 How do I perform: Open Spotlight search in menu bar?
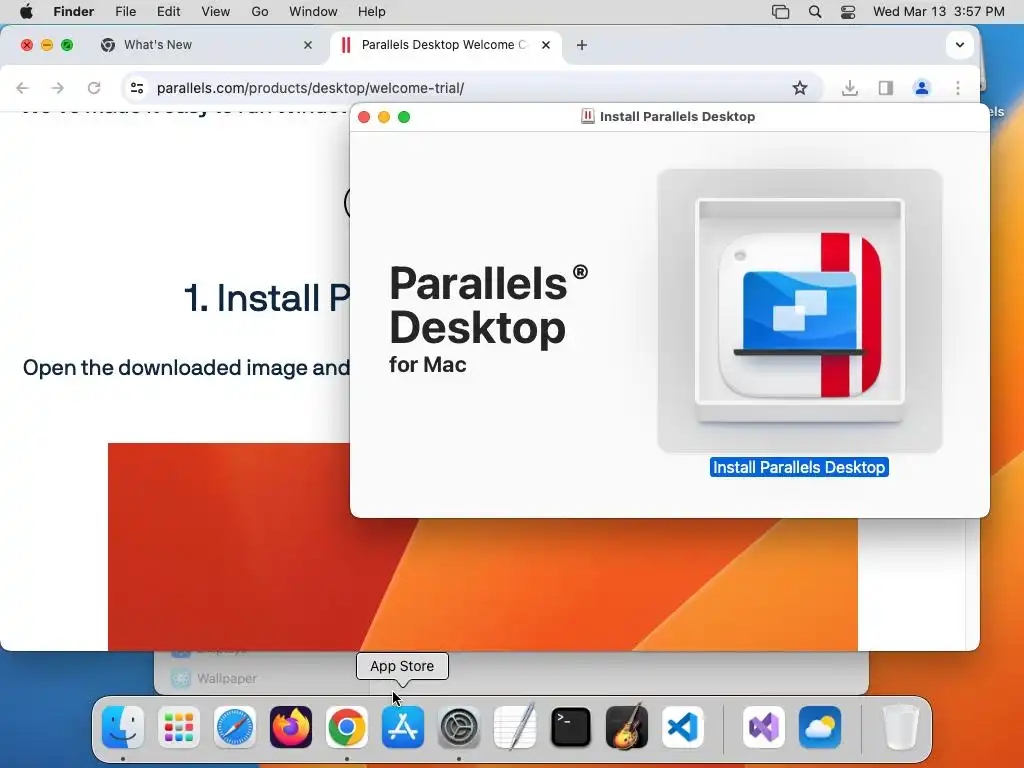[x=814, y=12]
